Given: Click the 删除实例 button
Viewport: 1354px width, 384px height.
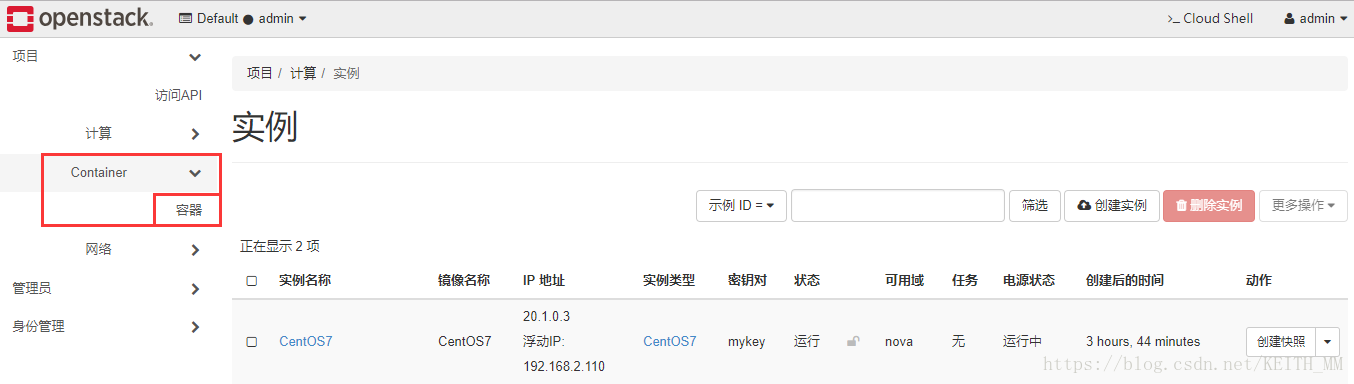Looking at the screenshot, I should point(1208,205).
